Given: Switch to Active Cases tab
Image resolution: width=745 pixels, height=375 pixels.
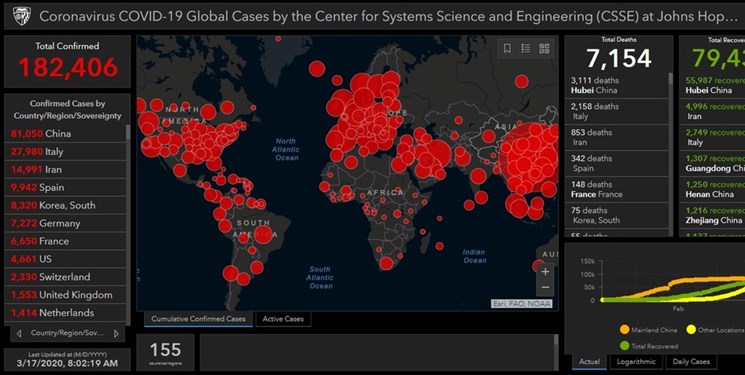Looking at the screenshot, I should (283, 319).
